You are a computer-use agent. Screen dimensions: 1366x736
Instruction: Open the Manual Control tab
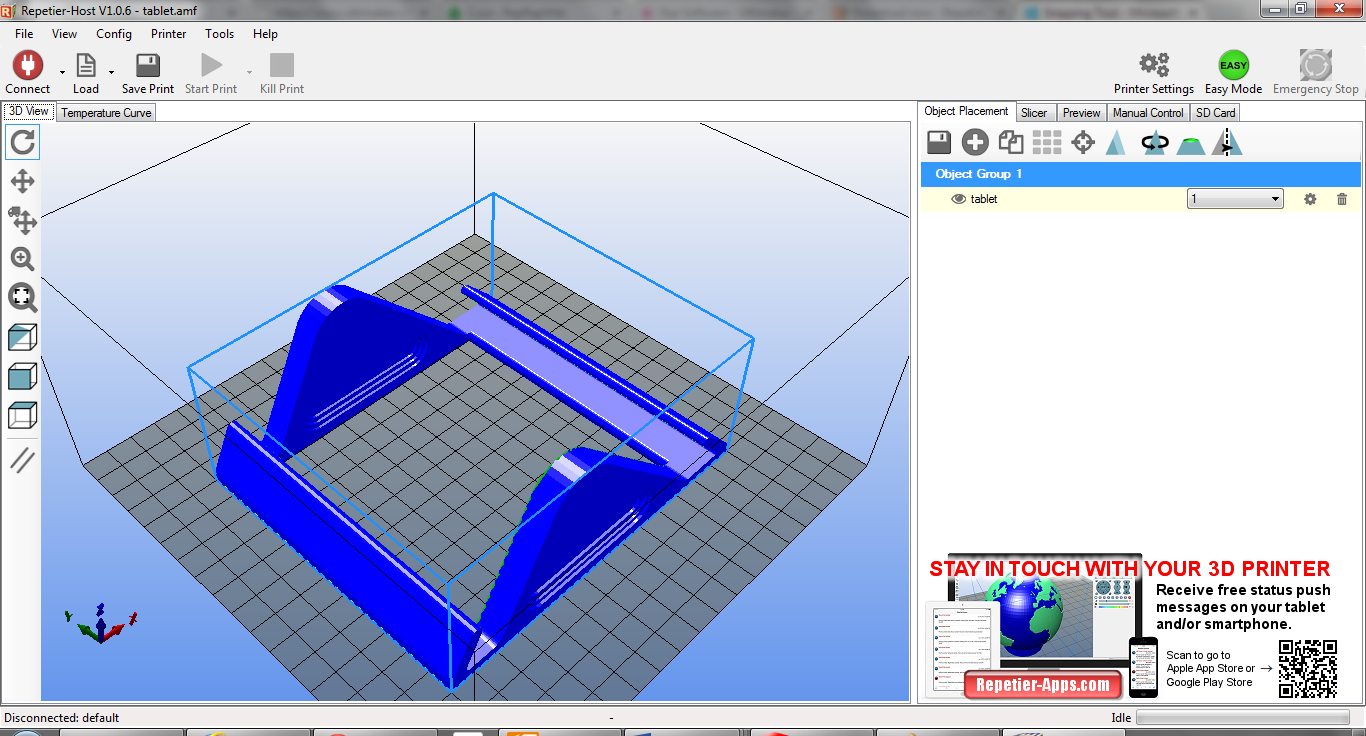[1148, 113]
